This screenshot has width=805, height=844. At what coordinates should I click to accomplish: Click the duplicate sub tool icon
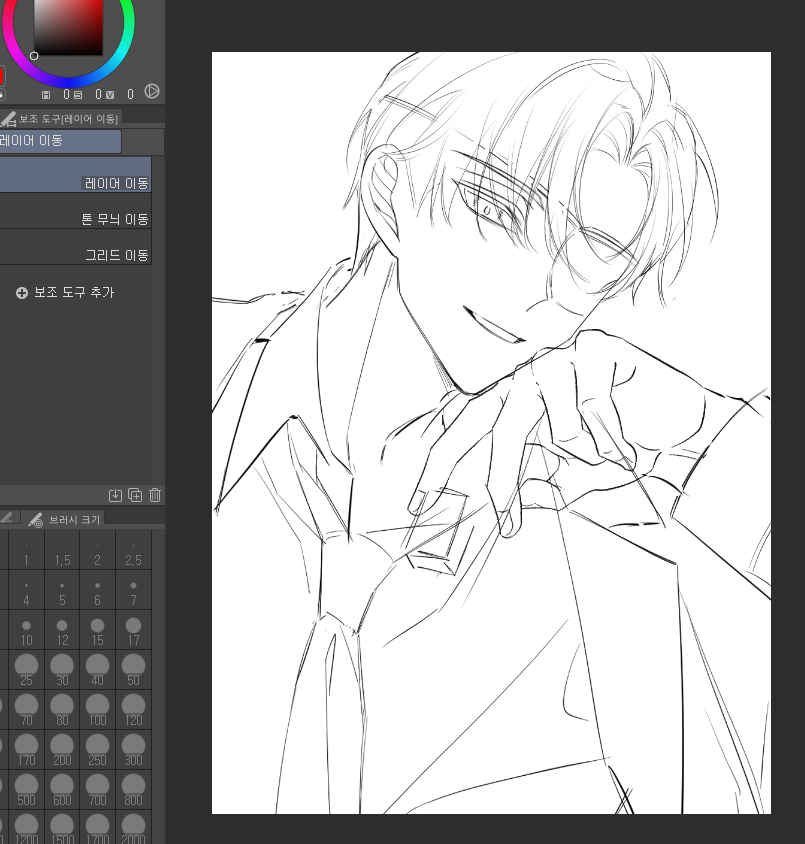(x=135, y=495)
